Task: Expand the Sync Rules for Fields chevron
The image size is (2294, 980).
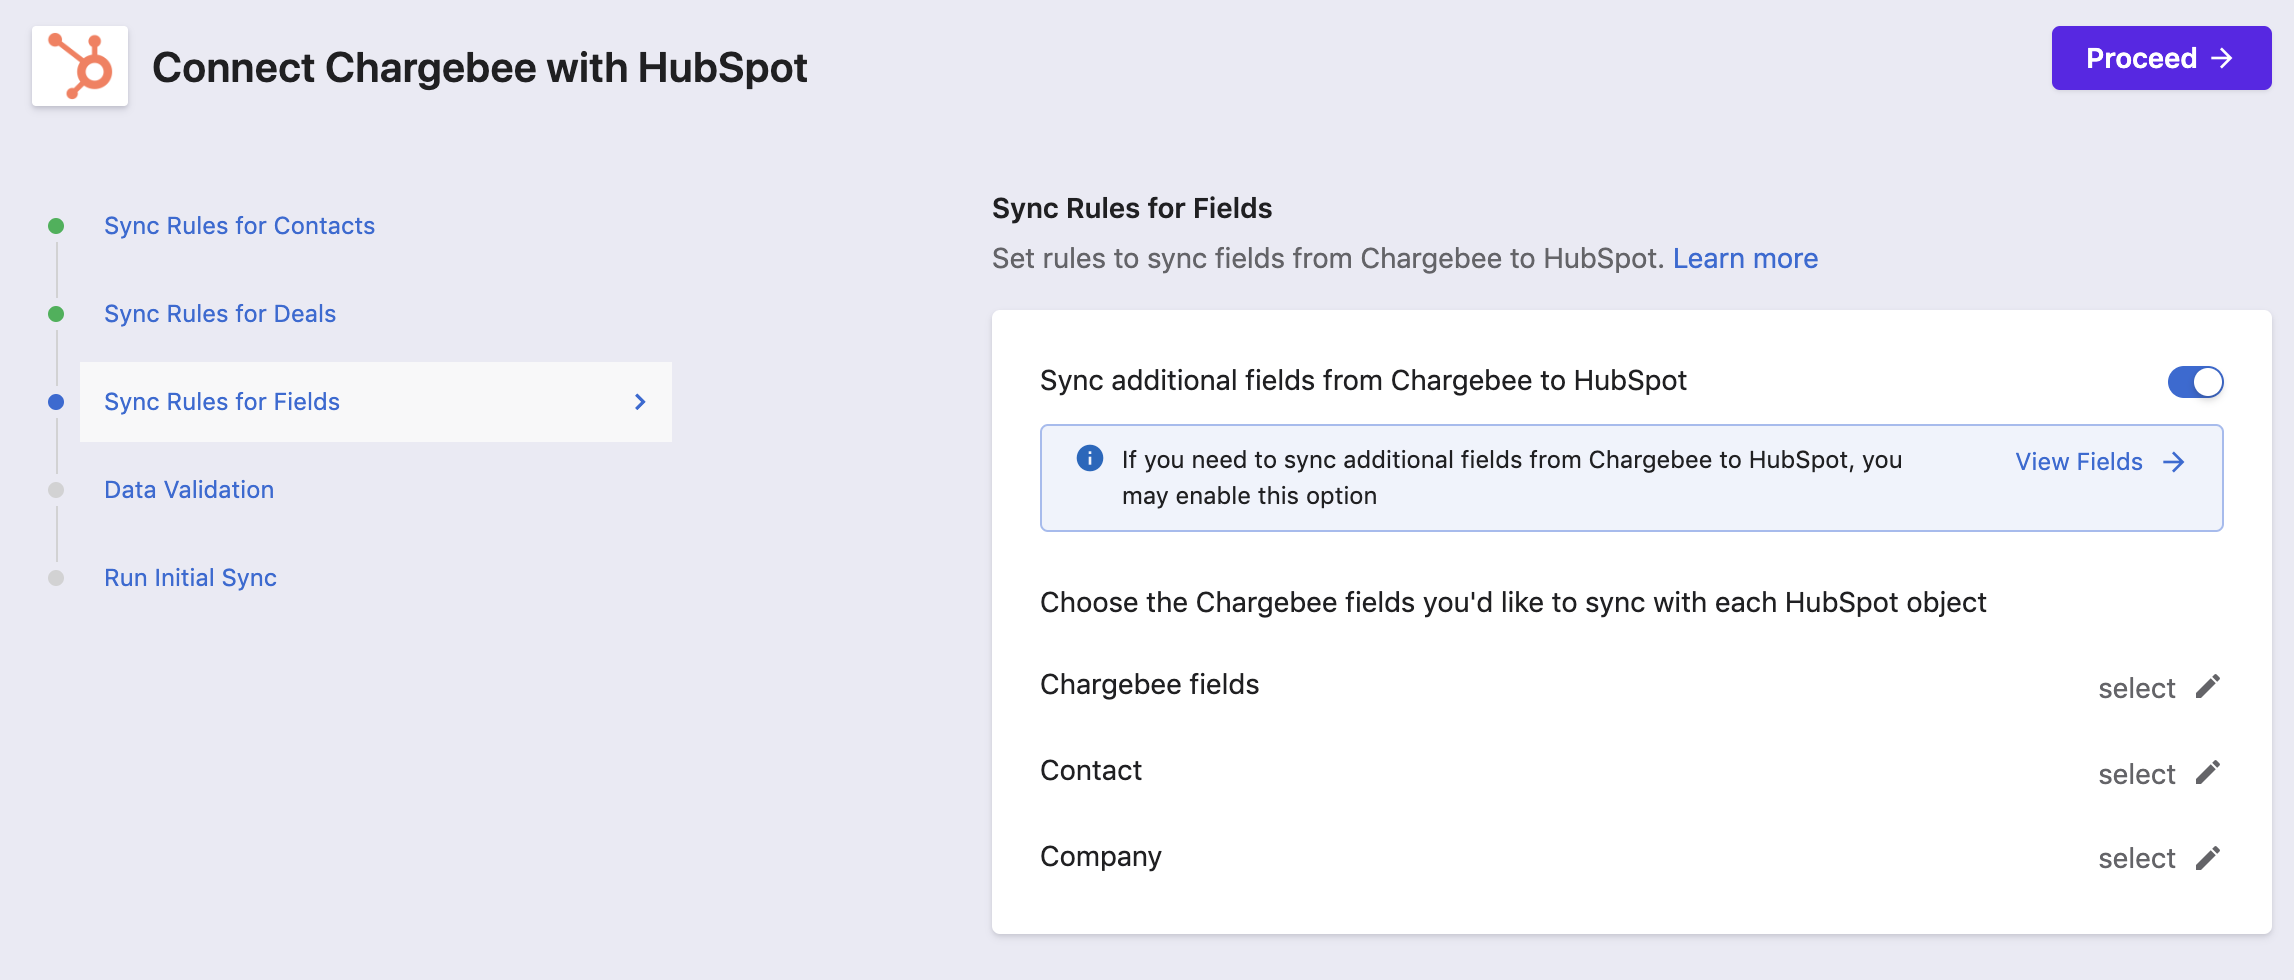Action: 640,402
